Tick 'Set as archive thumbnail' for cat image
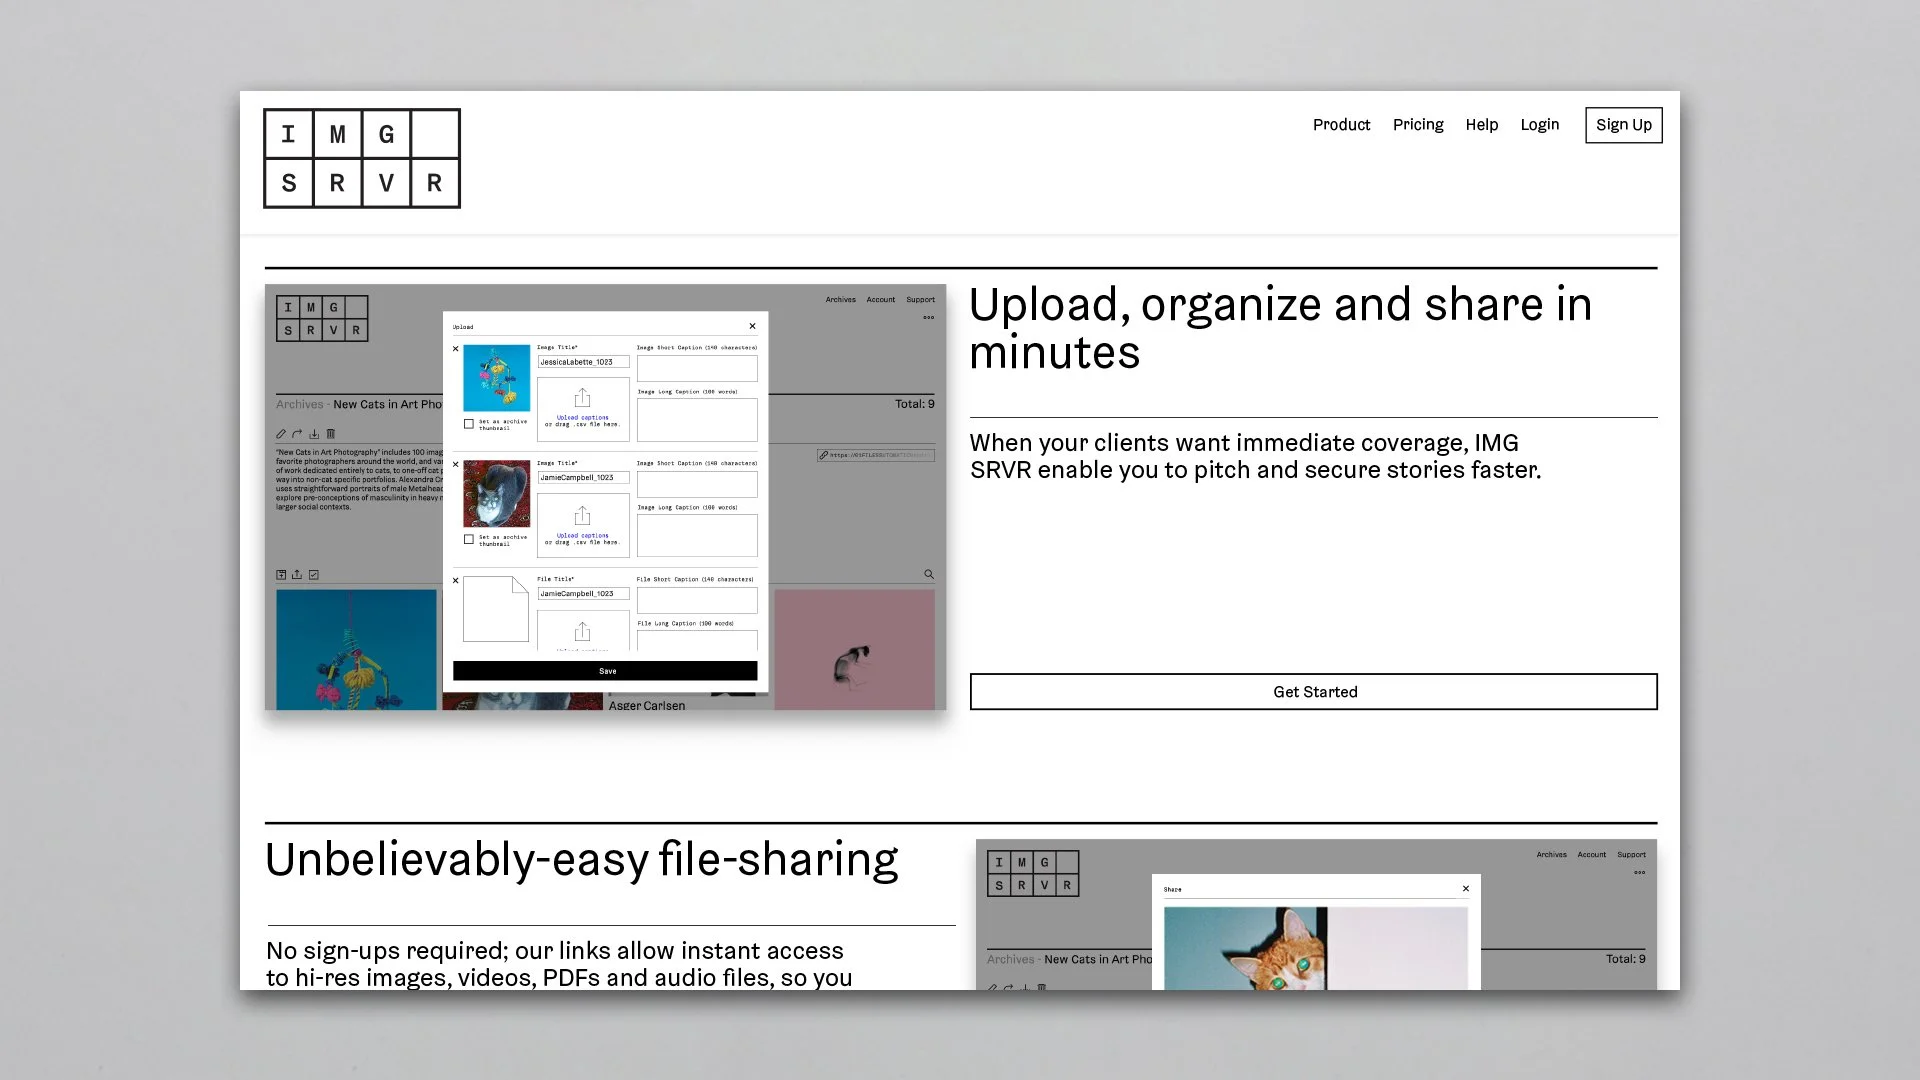Viewport: 1920px width, 1080px height. pyautogui.click(x=469, y=539)
